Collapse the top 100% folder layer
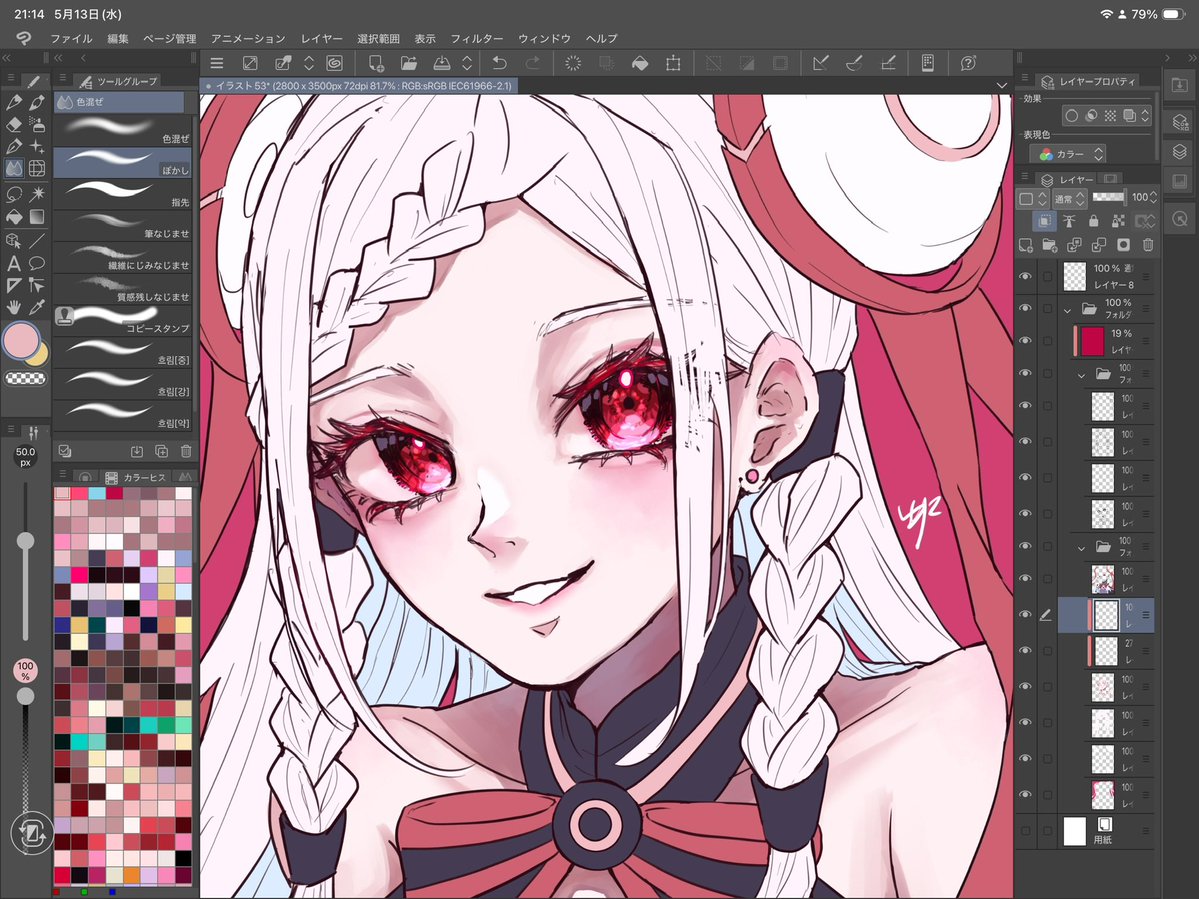The height and width of the screenshot is (899, 1199). pyautogui.click(x=1067, y=310)
